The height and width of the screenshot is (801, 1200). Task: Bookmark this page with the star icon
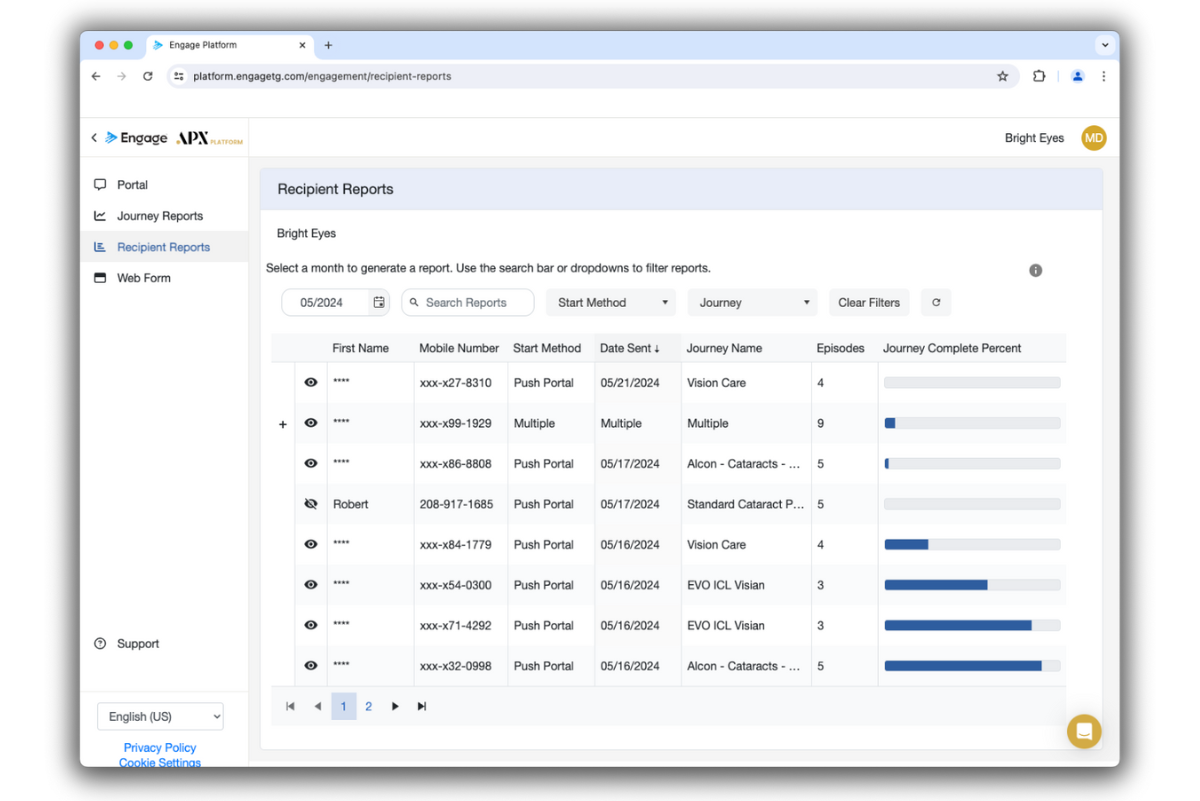(1002, 76)
